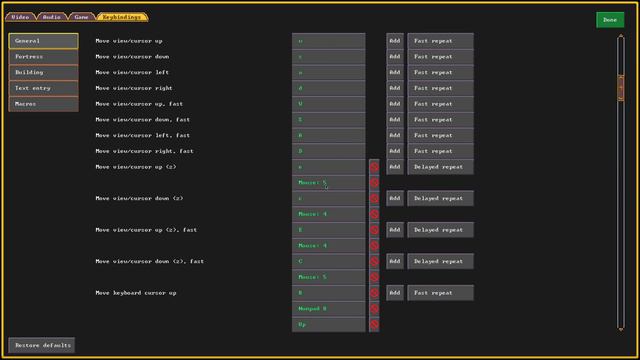
Task: Add a binding for view/cursor up, fast
Action: (395, 104)
